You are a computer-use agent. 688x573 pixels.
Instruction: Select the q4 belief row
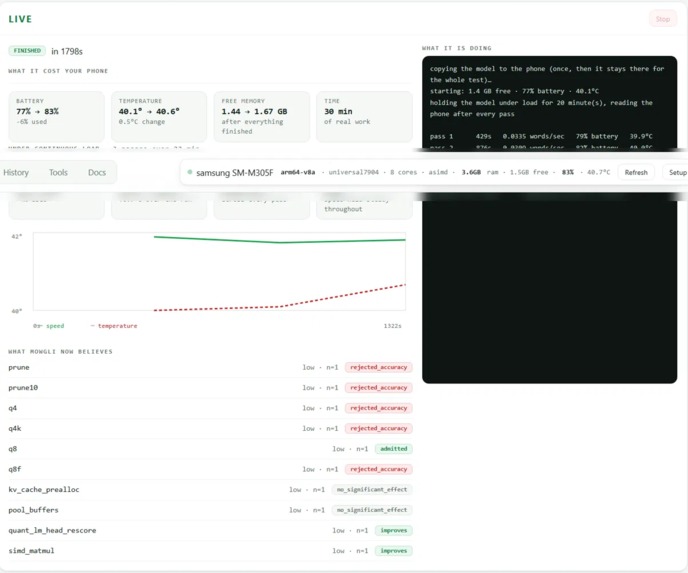(210, 408)
